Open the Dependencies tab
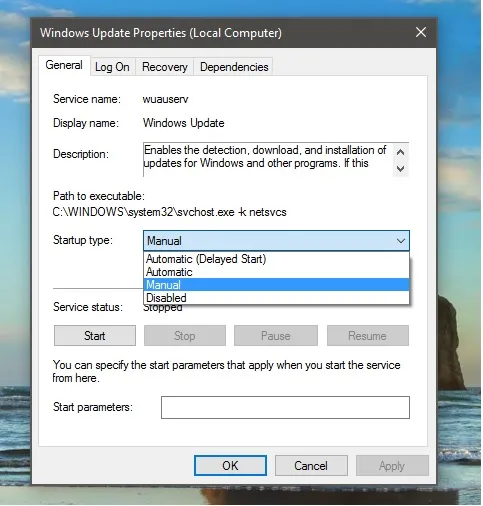 click(234, 67)
